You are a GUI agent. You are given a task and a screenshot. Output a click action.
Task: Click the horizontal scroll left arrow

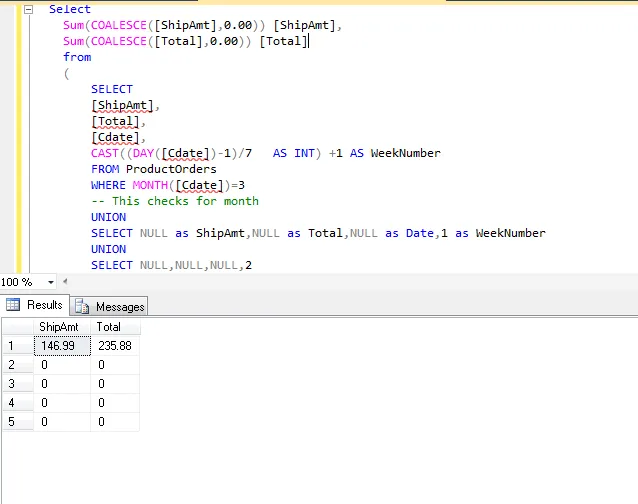click(x=65, y=281)
